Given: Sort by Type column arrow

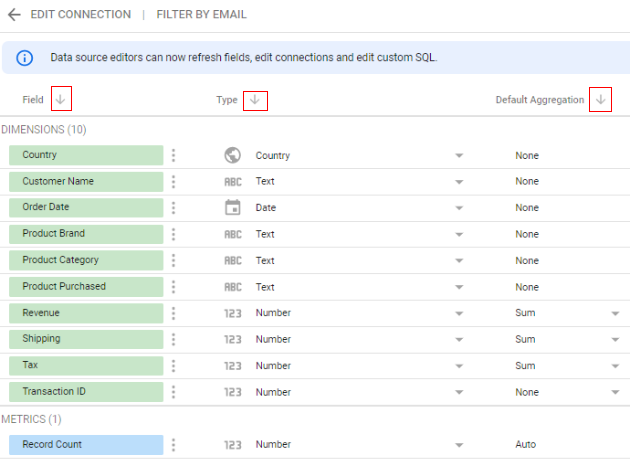Looking at the screenshot, I should click(255, 100).
